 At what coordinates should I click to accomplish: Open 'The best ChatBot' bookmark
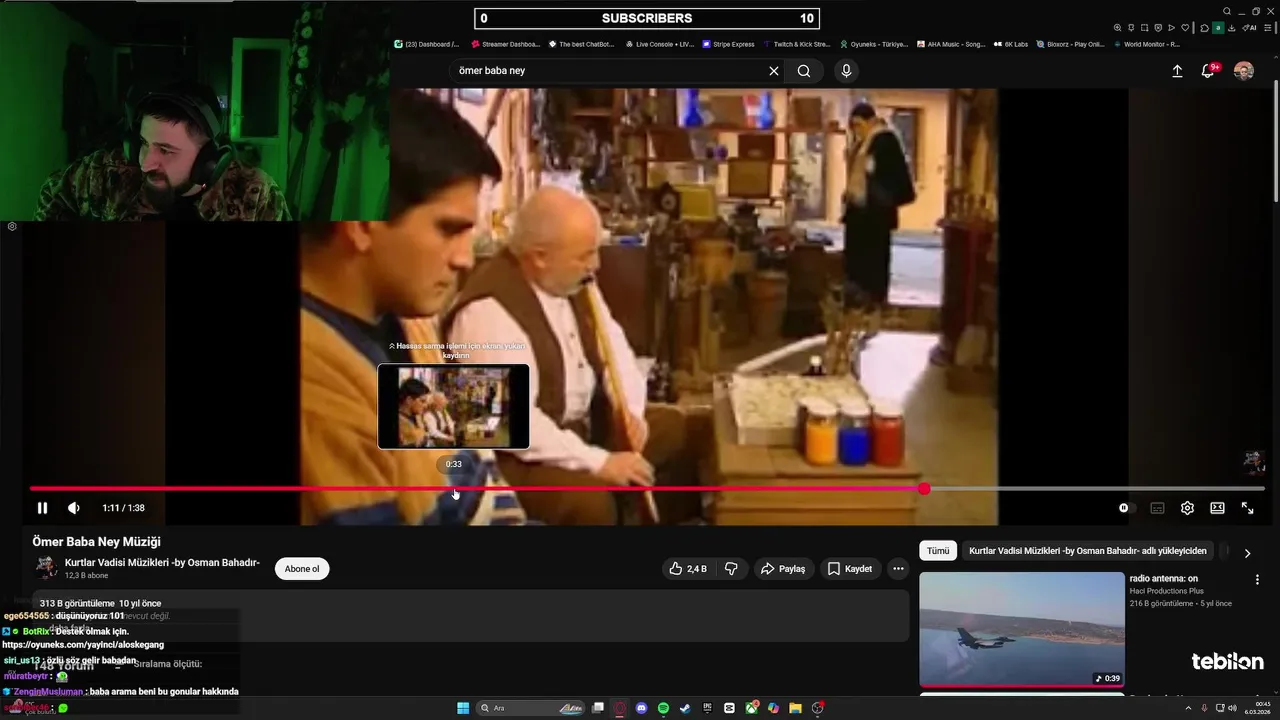pos(581,44)
